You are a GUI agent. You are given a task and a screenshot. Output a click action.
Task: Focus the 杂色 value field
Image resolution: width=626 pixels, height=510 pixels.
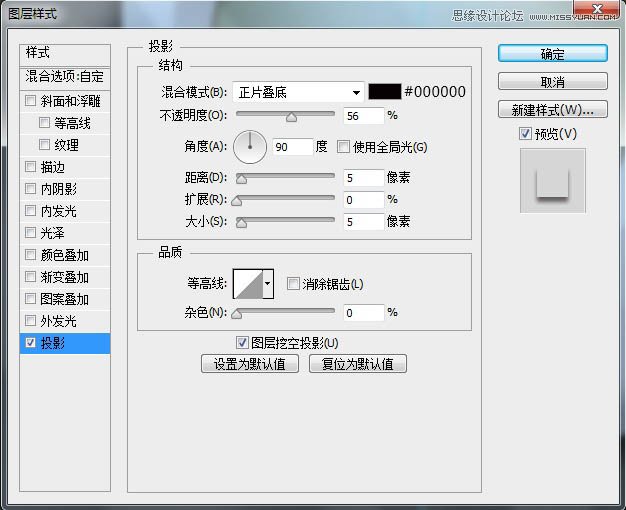pyautogui.click(x=364, y=313)
